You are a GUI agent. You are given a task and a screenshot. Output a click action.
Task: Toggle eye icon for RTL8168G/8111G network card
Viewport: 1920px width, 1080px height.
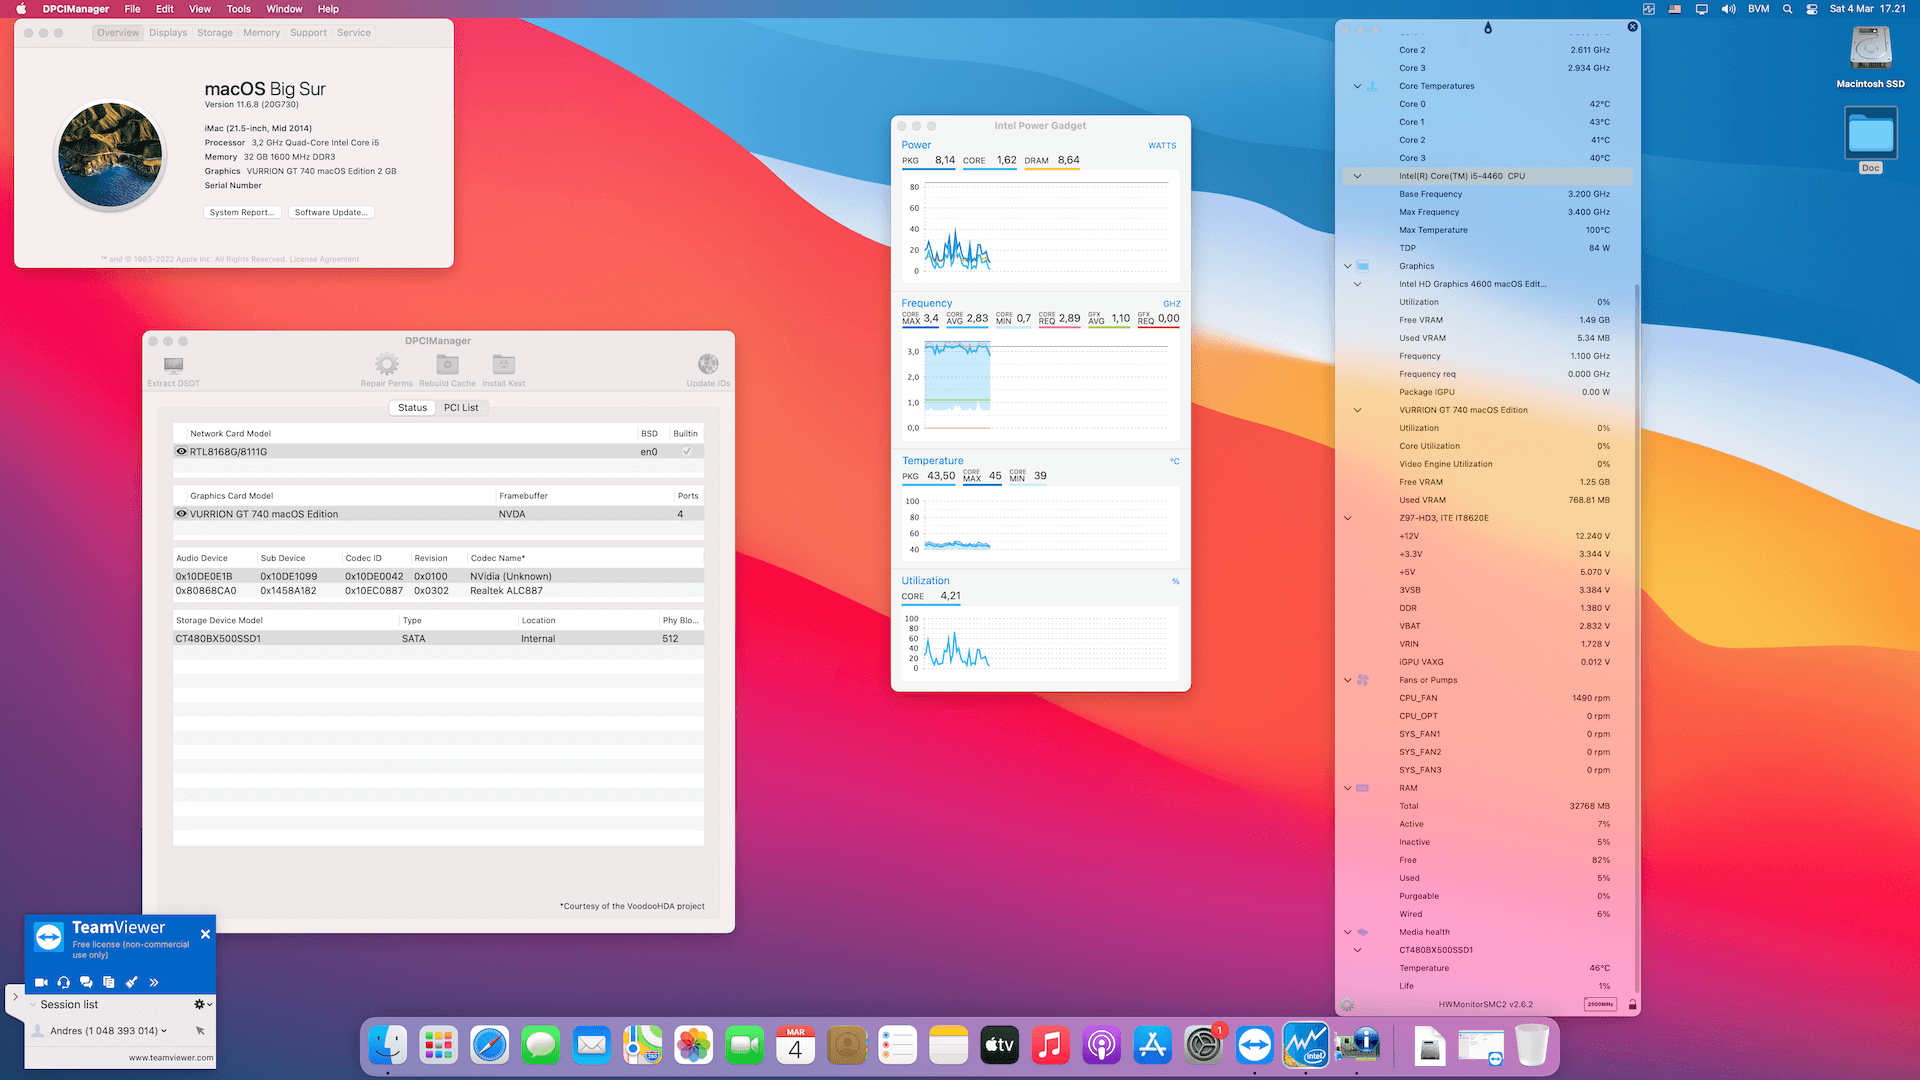pos(181,452)
